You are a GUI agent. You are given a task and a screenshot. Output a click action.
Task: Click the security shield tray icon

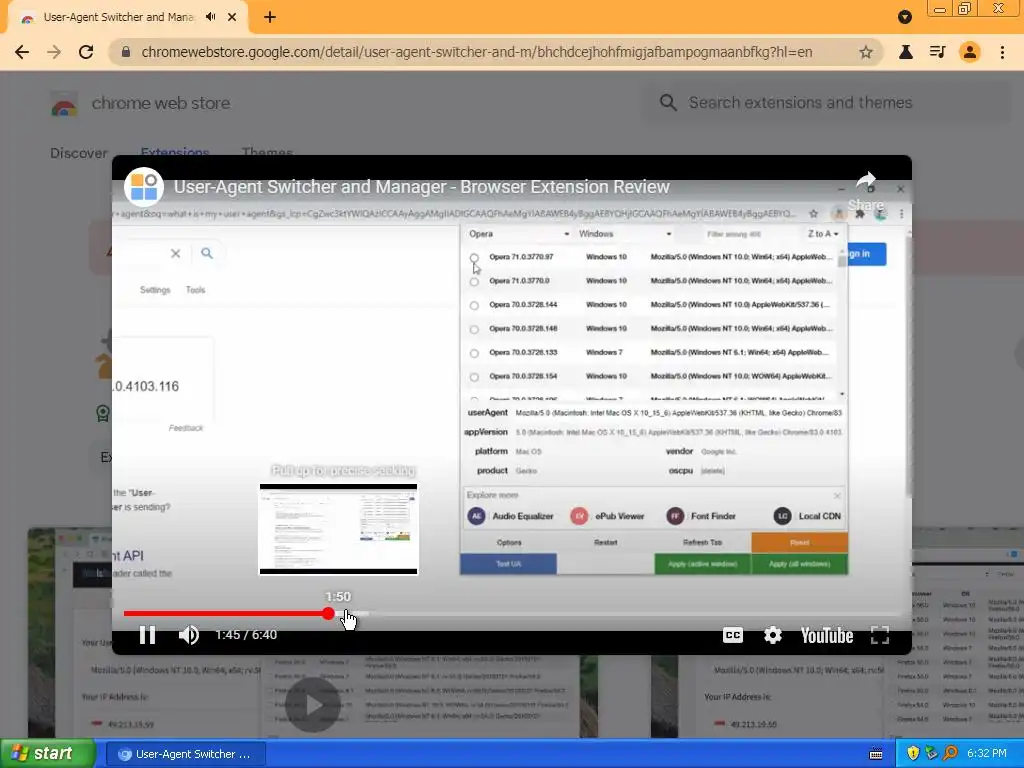tap(913, 754)
